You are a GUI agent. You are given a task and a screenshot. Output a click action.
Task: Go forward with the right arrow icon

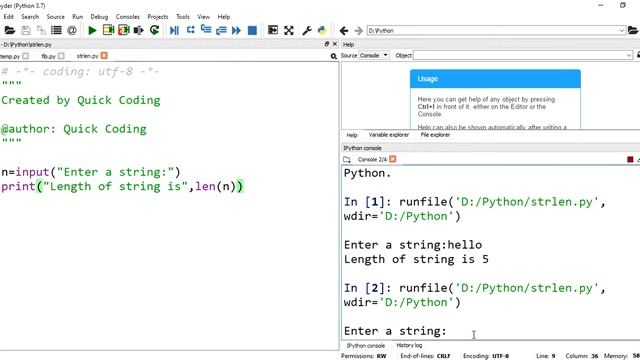tap(358, 31)
